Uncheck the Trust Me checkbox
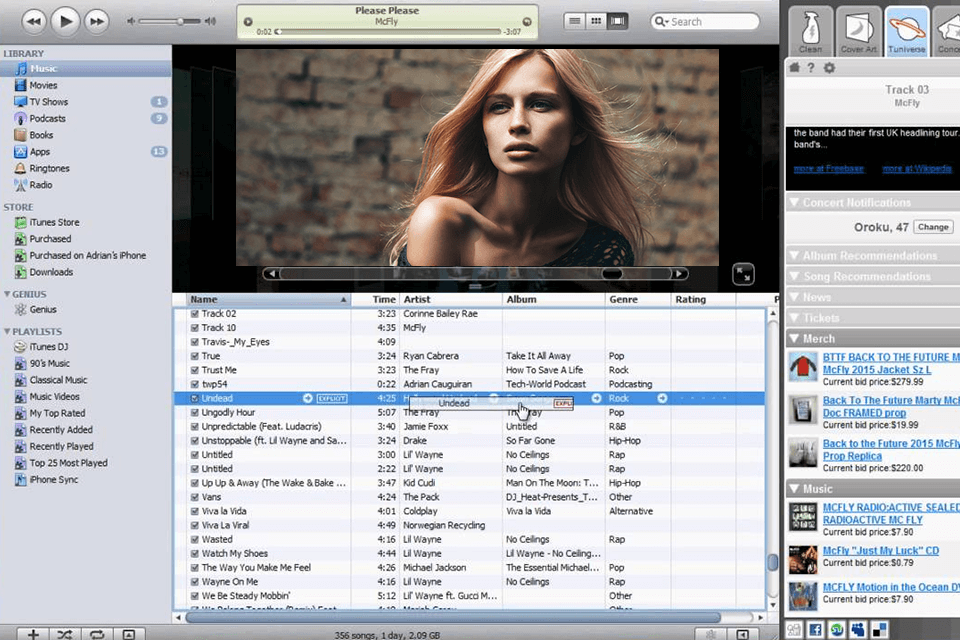The image size is (960, 640). (x=195, y=370)
